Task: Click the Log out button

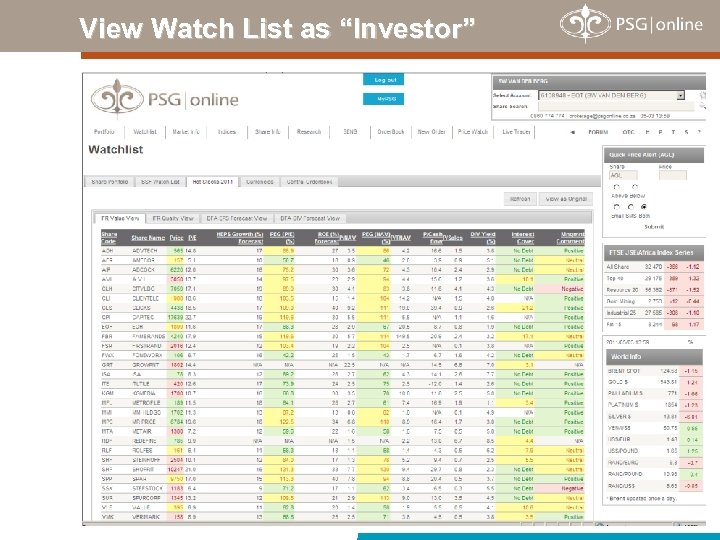Action: coord(383,80)
